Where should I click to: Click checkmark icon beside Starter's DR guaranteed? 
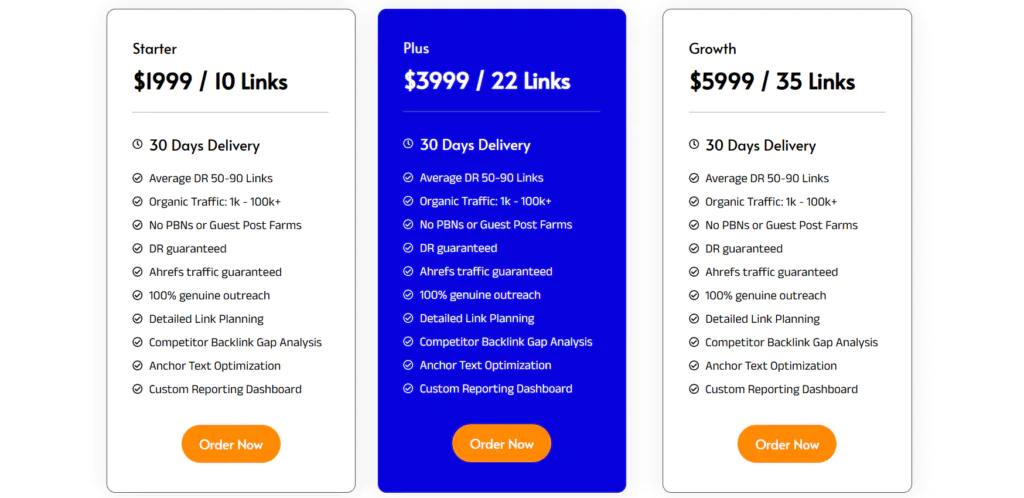coord(137,248)
